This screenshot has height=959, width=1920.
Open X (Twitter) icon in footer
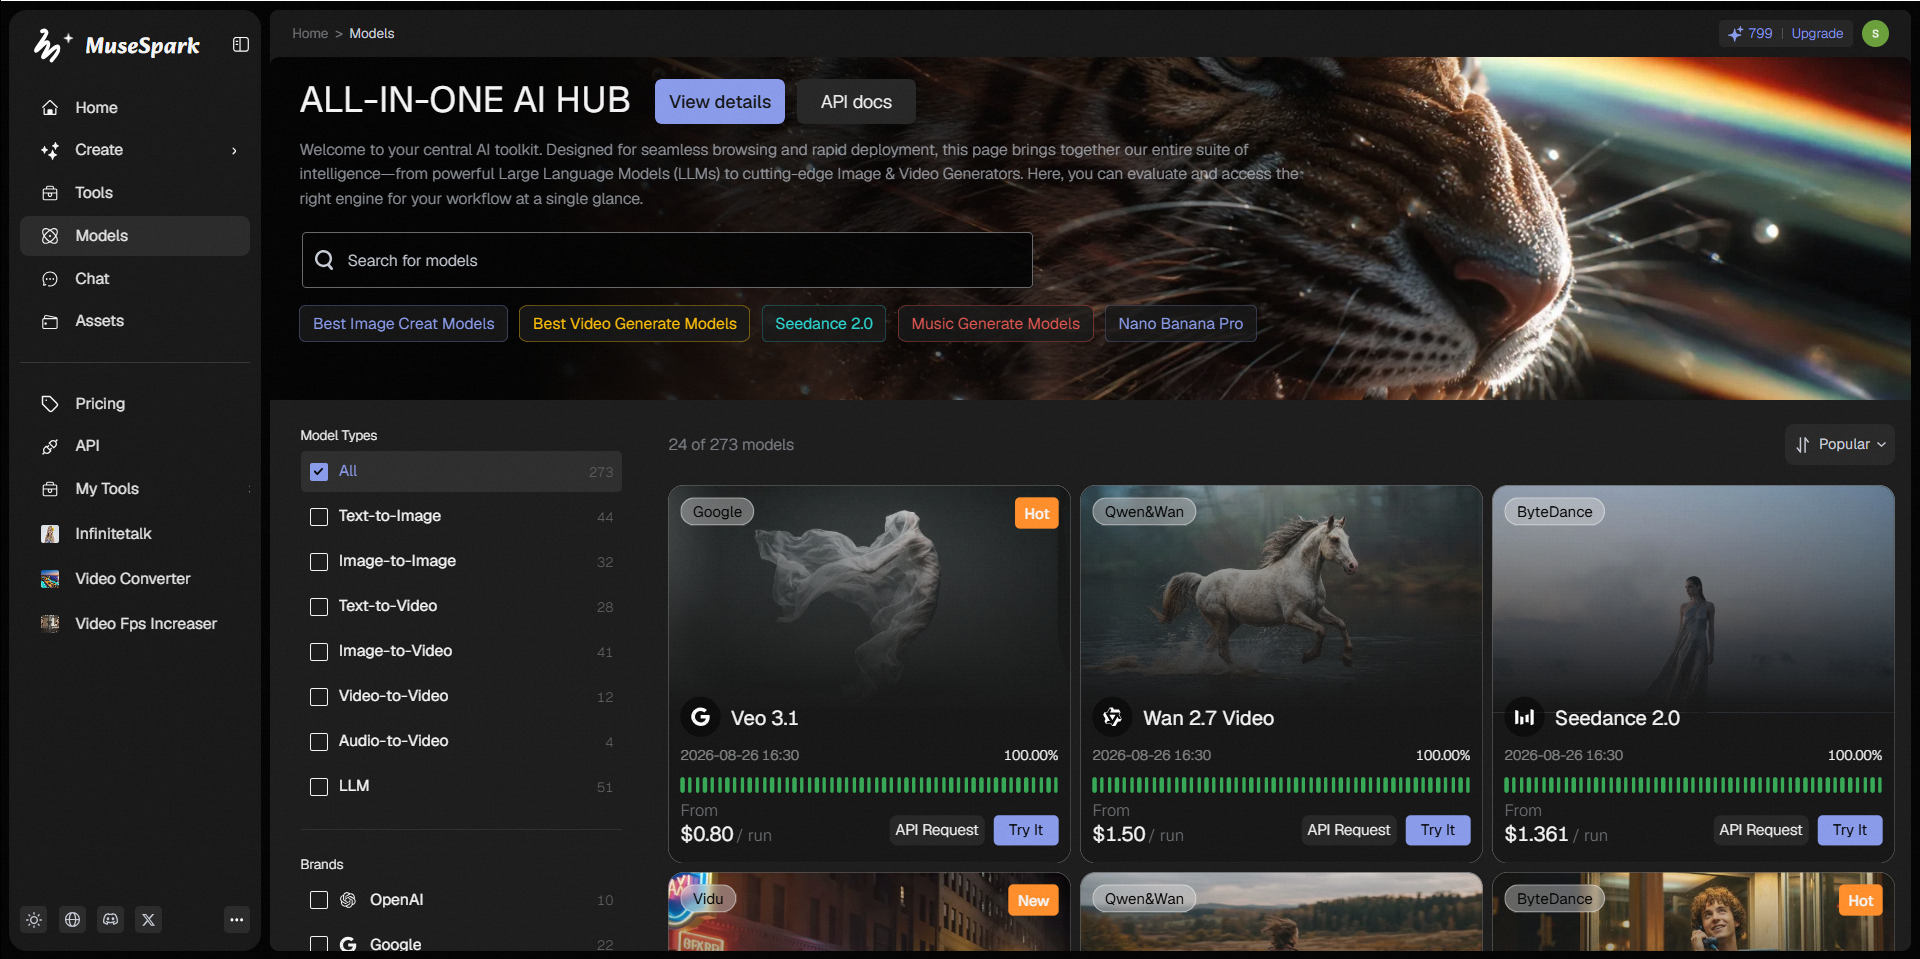149,920
